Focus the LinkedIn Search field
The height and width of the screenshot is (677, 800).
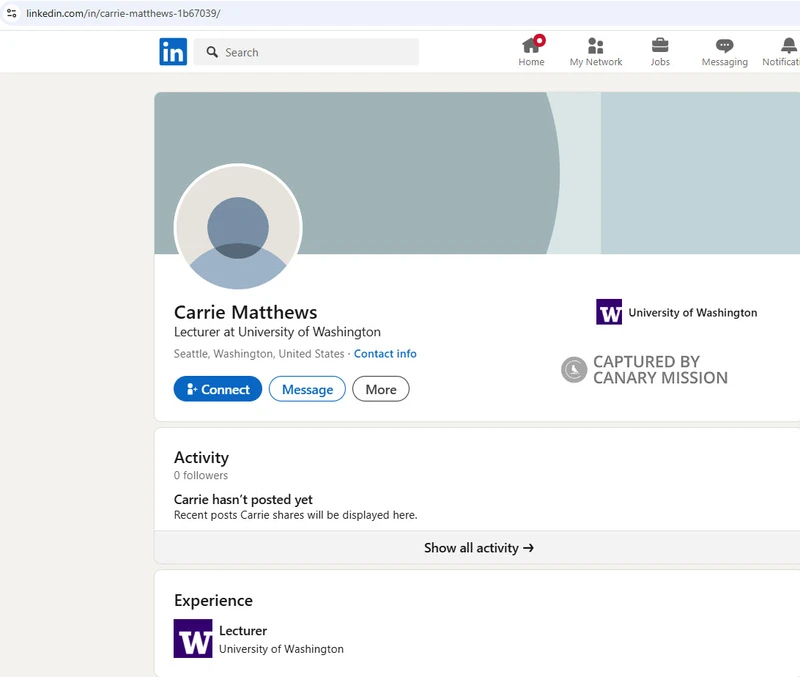click(x=306, y=52)
